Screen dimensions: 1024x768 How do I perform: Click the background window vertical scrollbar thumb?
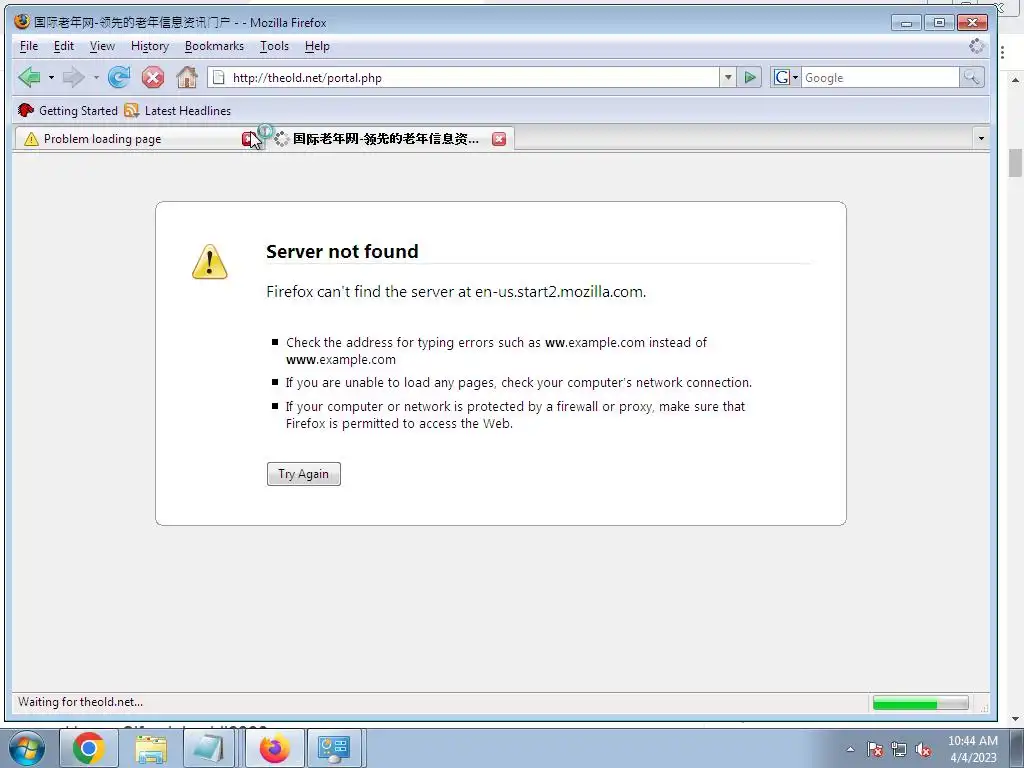point(1015,163)
